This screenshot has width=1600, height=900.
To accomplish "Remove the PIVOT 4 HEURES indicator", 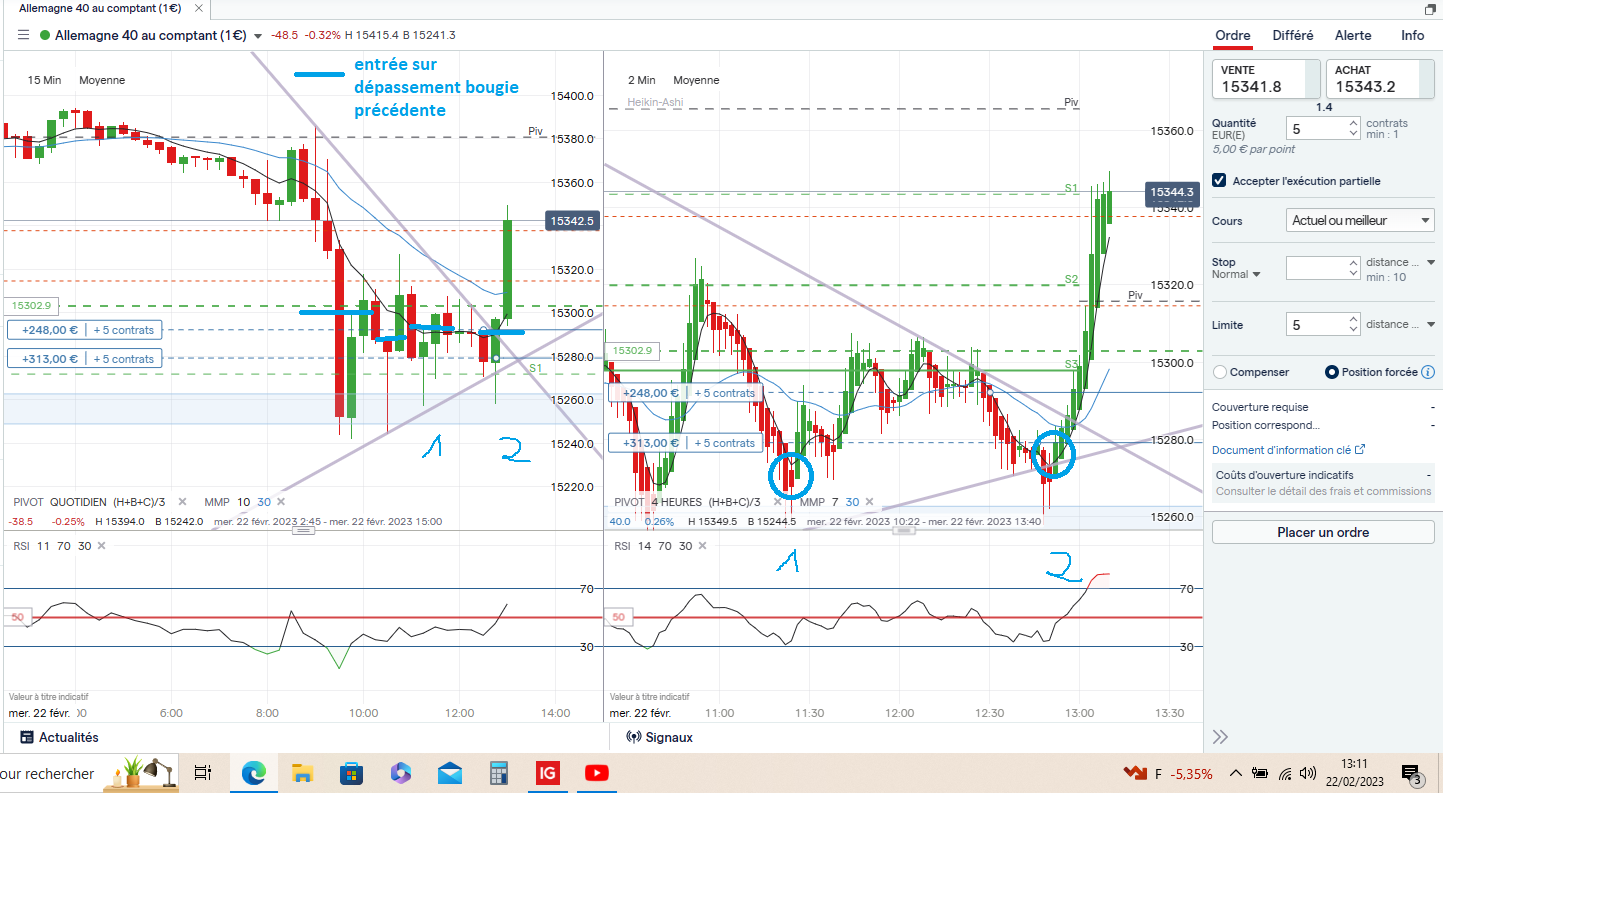I will pyautogui.click(x=777, y=502).
